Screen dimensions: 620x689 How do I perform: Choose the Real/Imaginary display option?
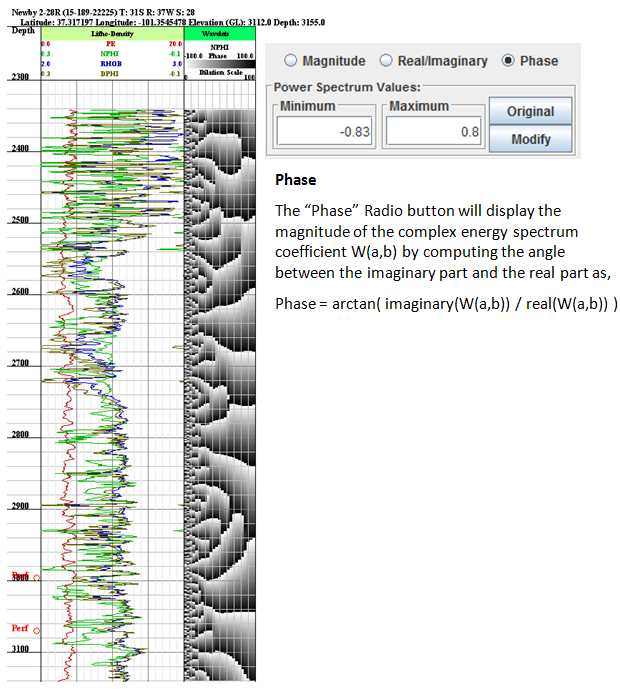(x=385, y=61)
